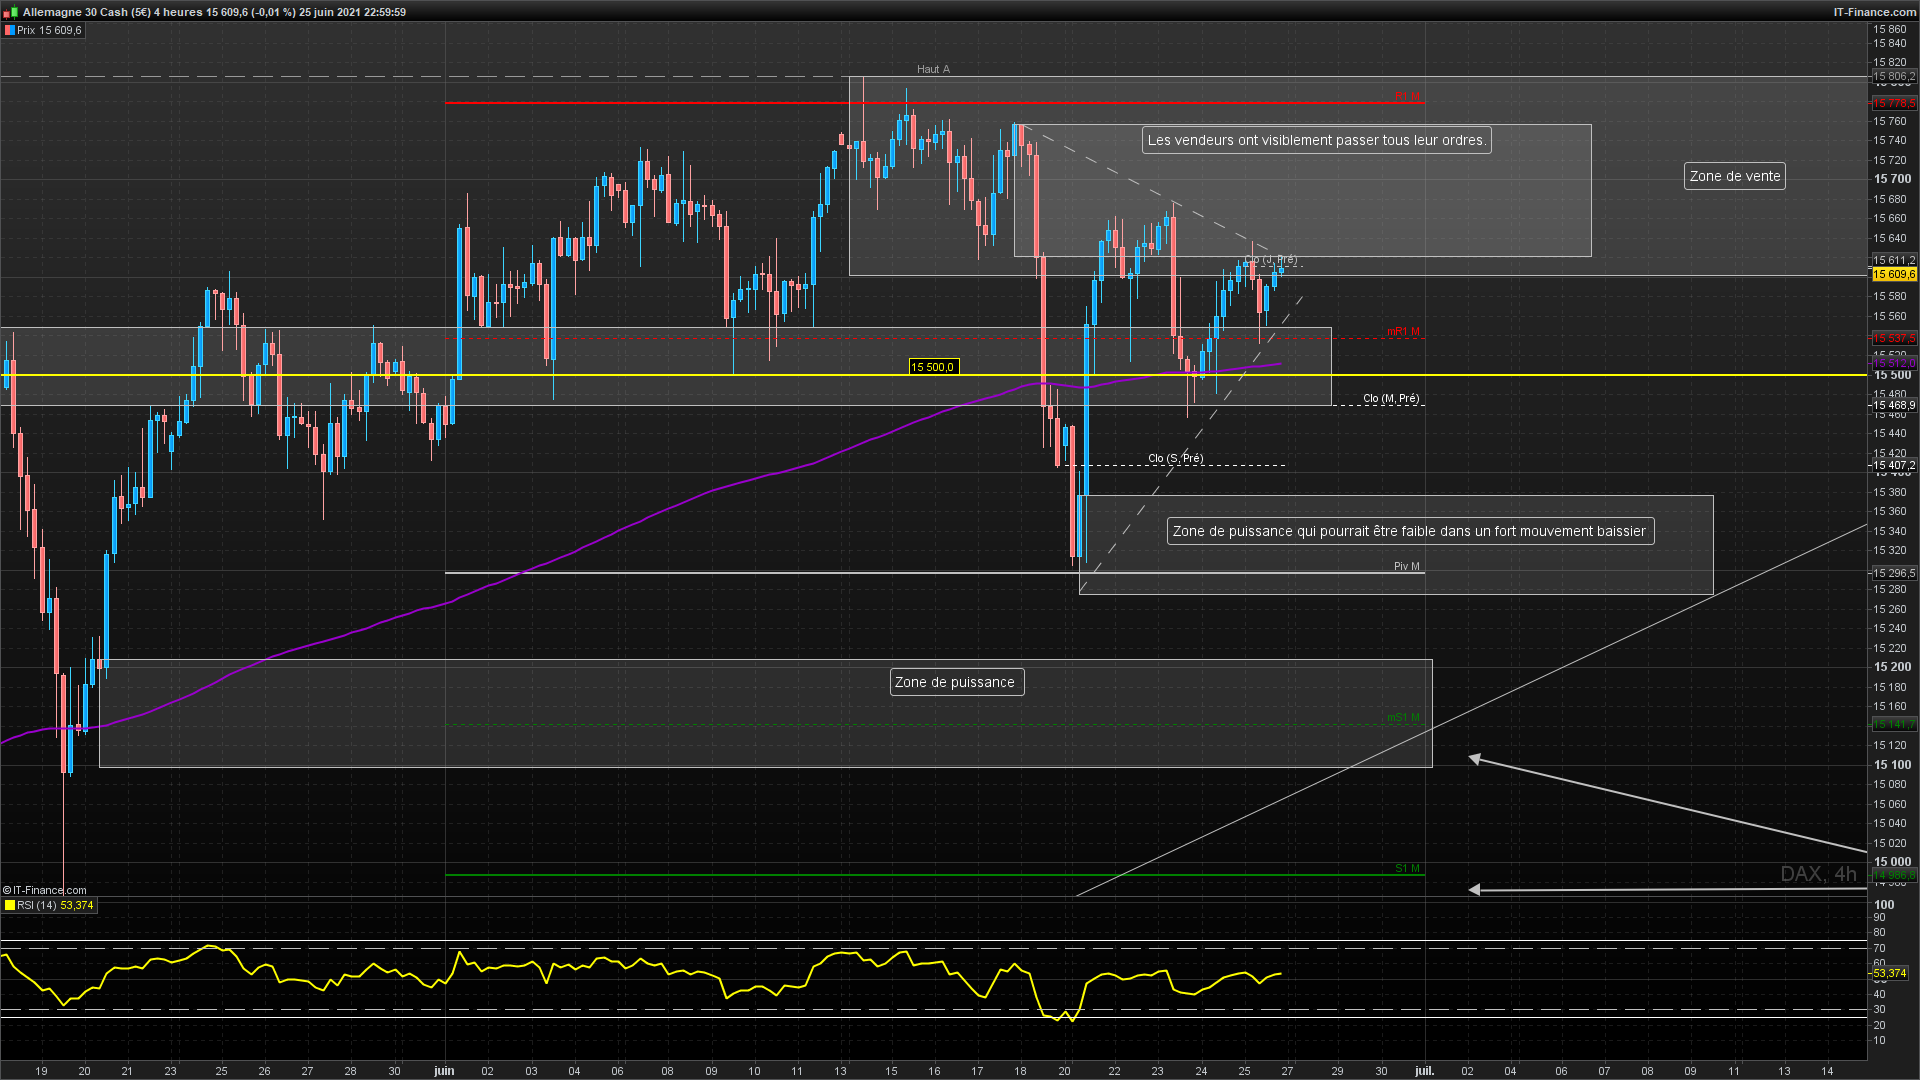Select the 'Zone de vente' text annotation

point(1734,177)
